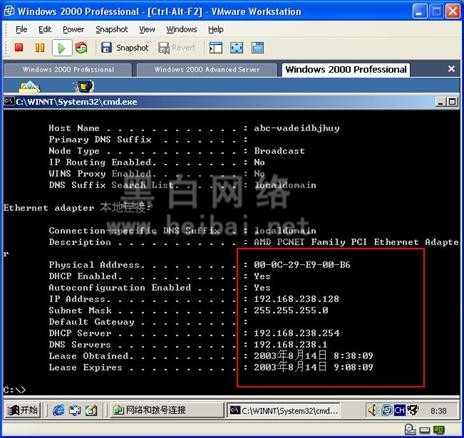Open the Snapshot menu
Image resolution: width=464 pixels, height=438 pixels.
[x=111, y=29]
